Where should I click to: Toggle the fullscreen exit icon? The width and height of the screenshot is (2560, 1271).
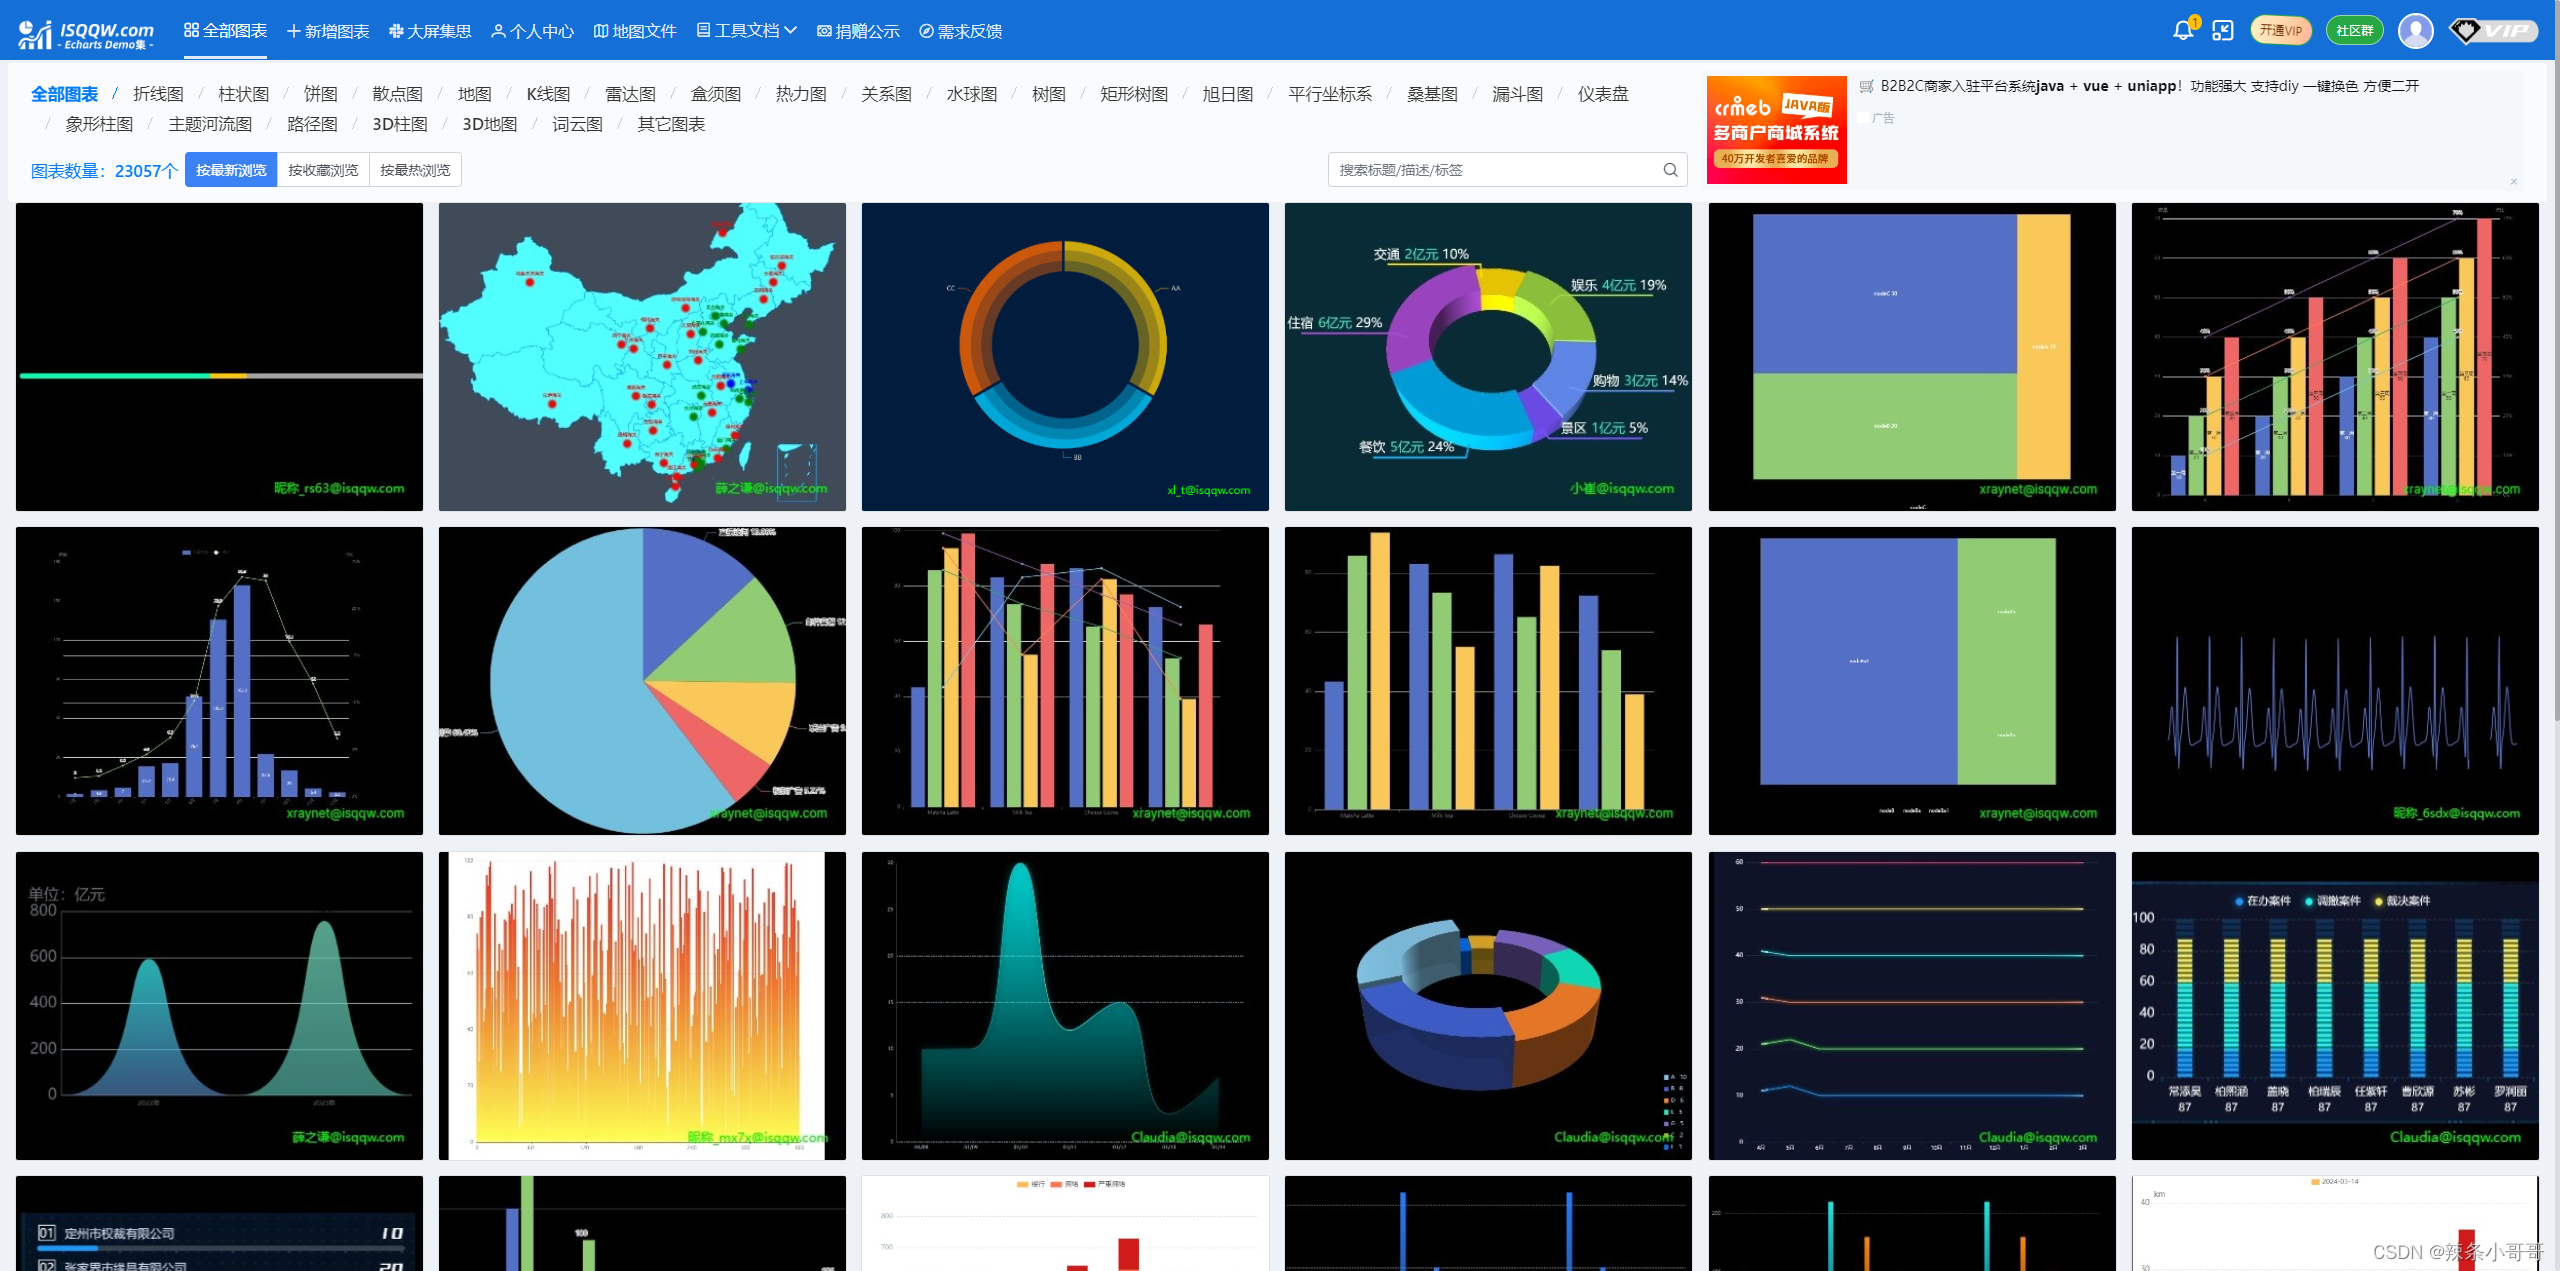(2222, 31)
